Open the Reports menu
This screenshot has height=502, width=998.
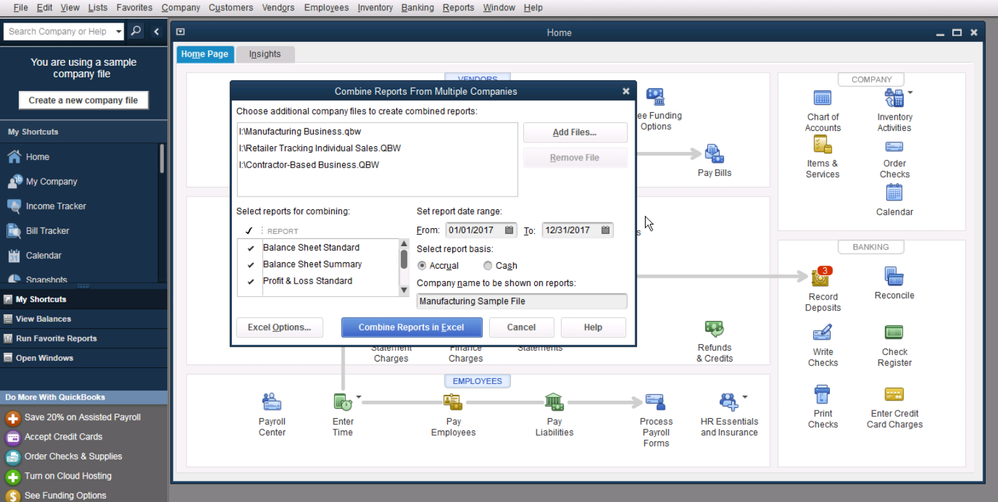458,8
